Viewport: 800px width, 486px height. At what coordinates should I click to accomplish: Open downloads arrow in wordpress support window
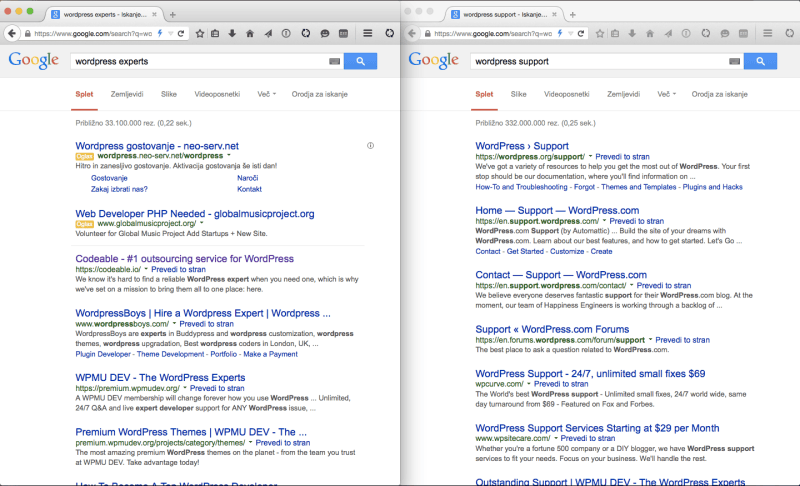point(632,34)
